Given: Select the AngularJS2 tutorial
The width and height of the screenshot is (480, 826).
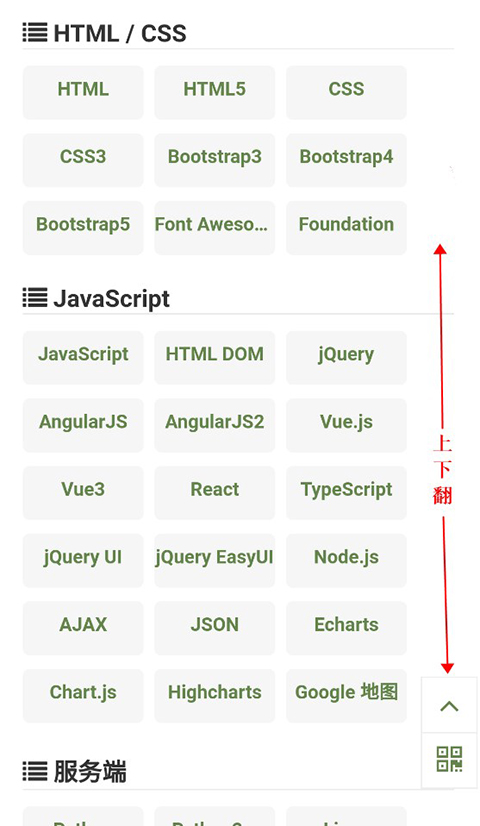Looking at the screenshot, I should 214,425.
